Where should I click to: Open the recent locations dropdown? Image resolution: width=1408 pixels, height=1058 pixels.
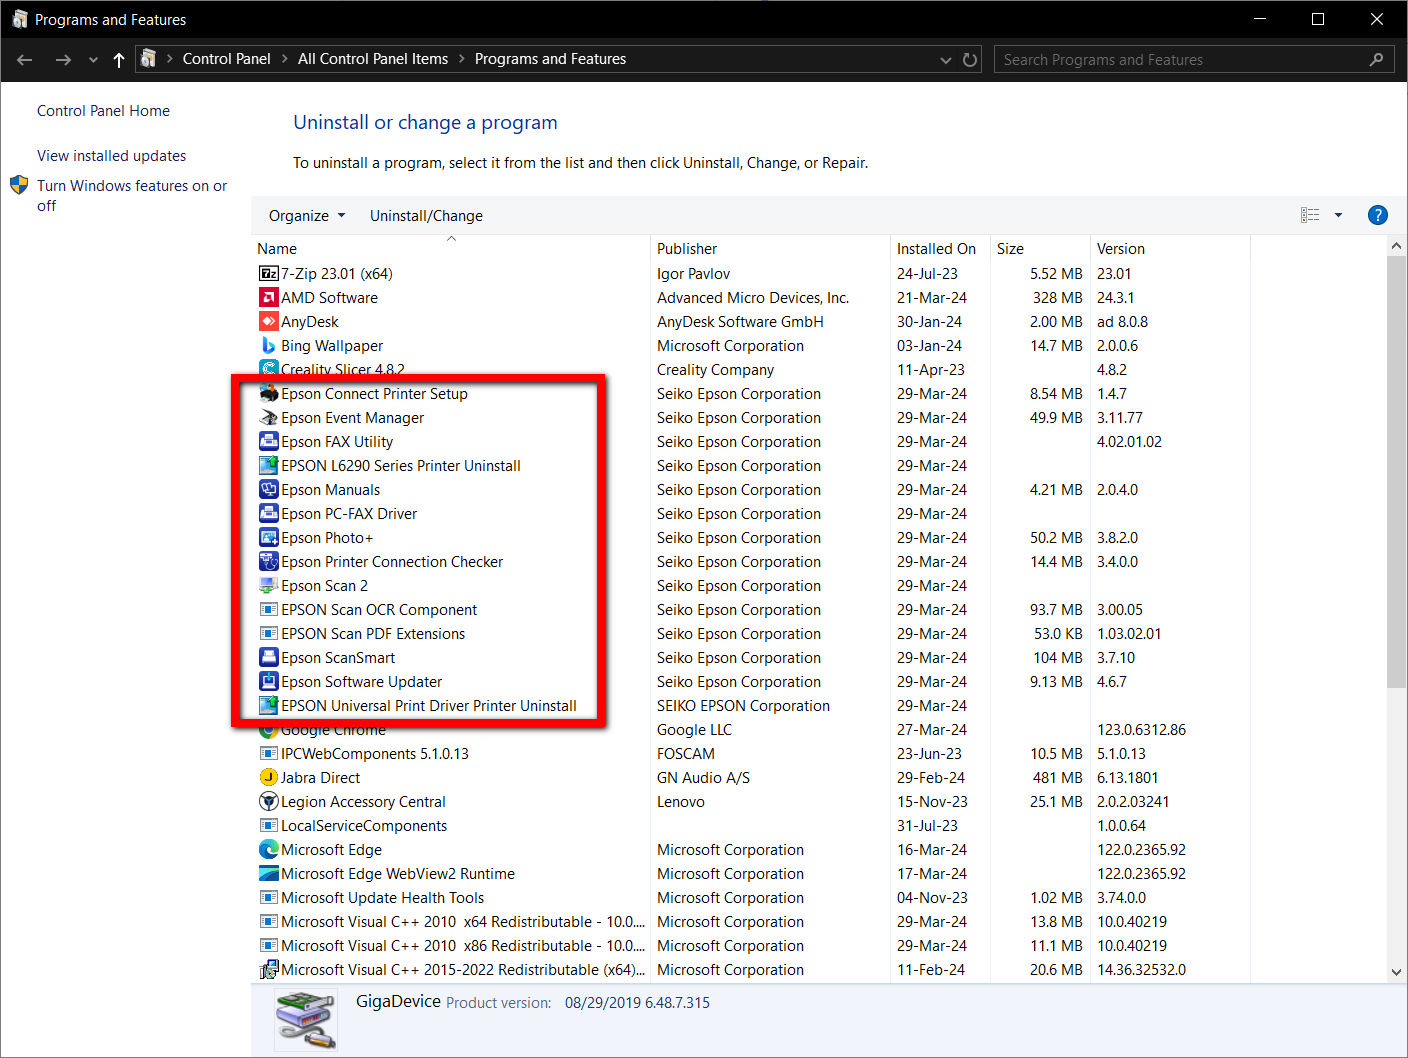click(93, 60)
